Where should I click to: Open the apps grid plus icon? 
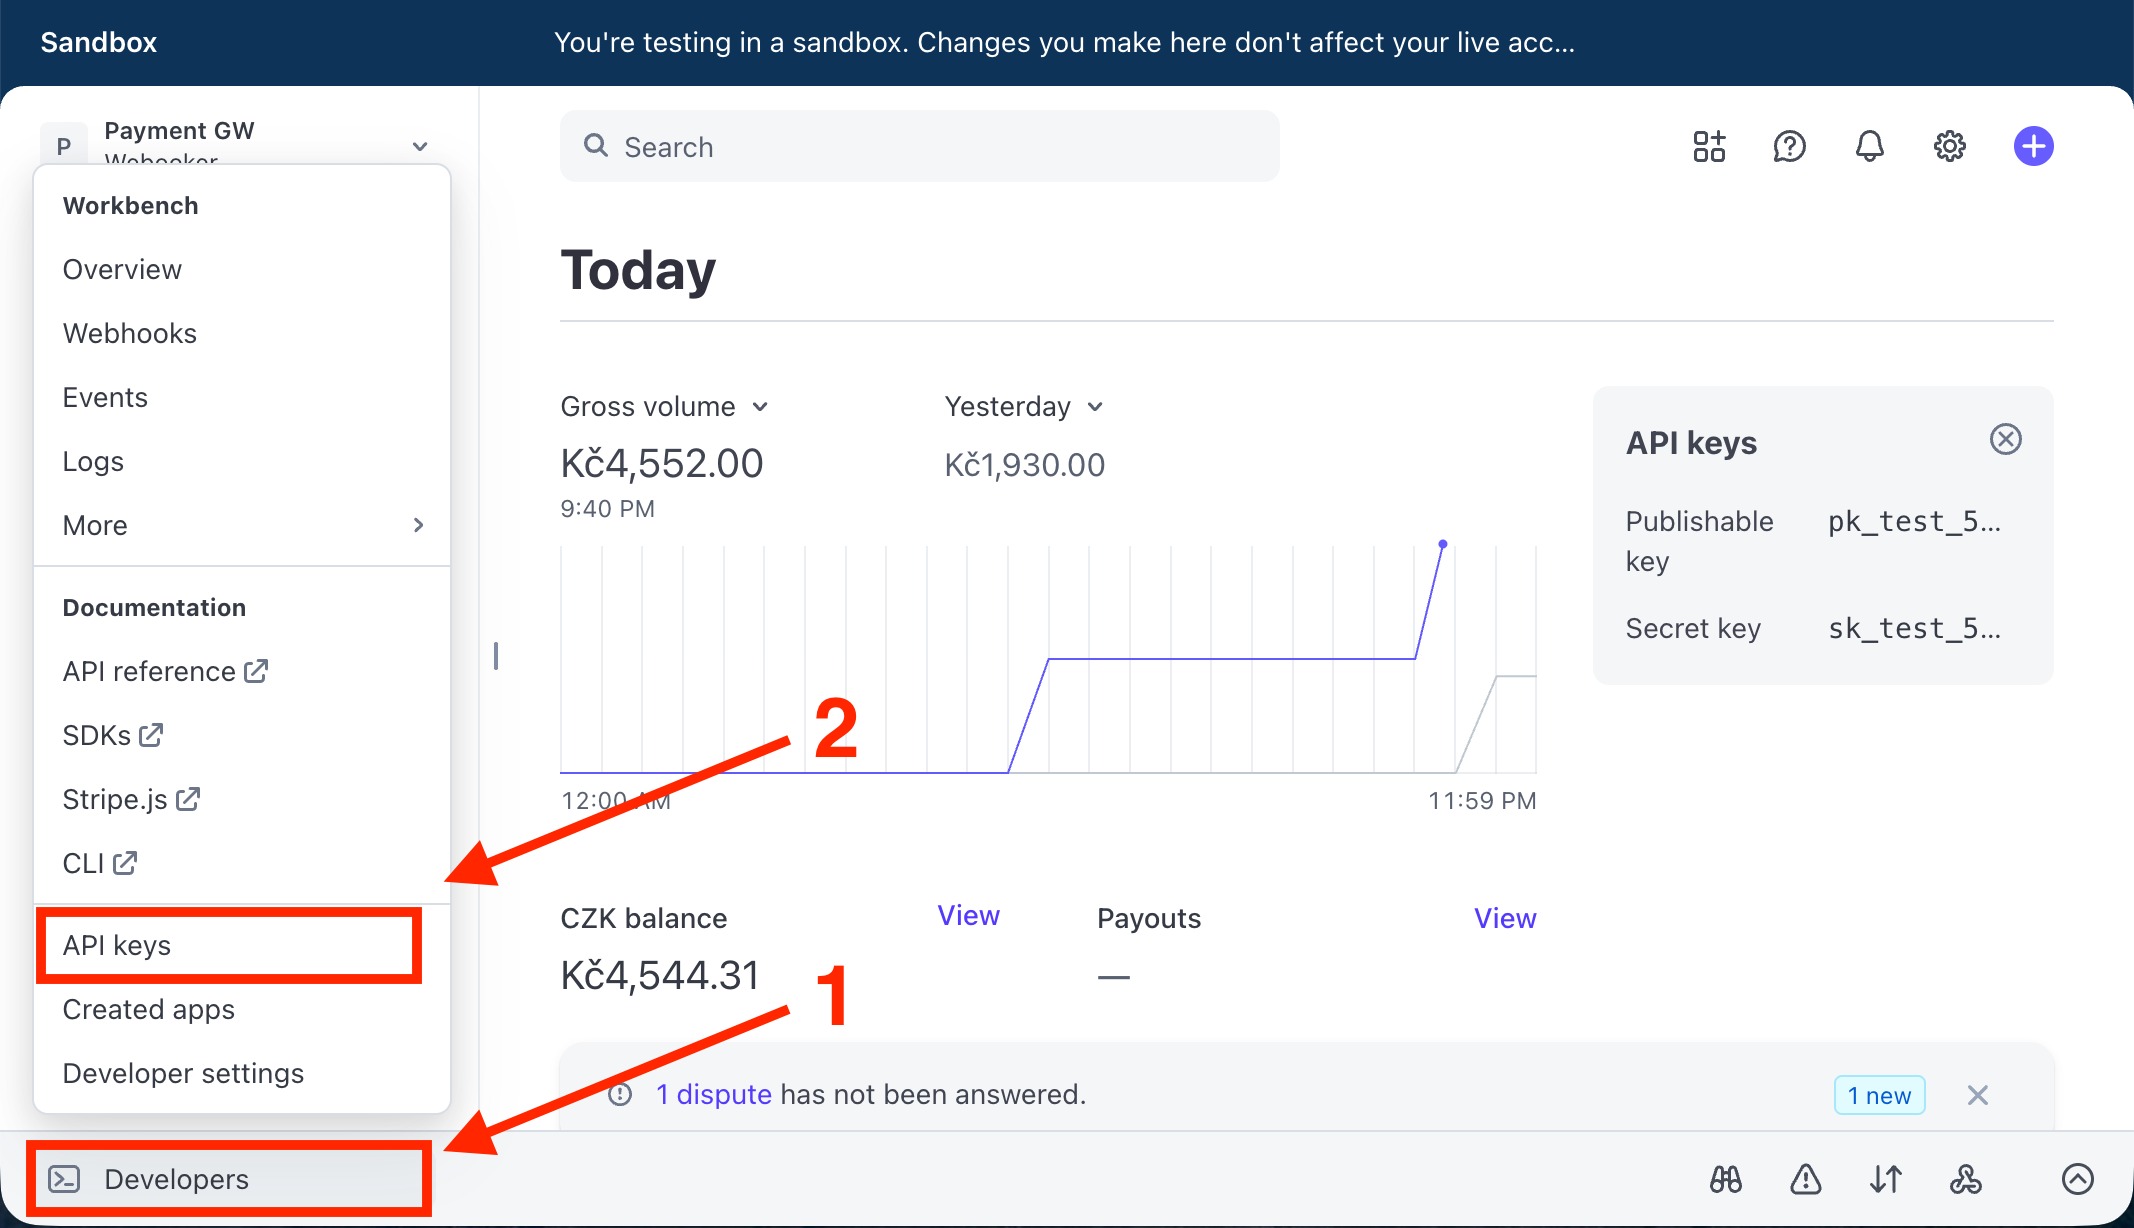(1709, 147)
